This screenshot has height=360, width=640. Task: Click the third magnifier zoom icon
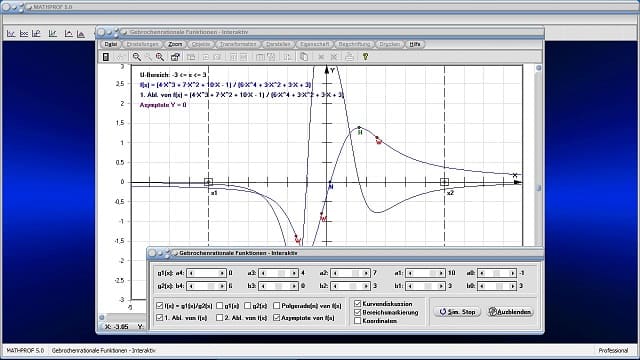pyautogui.click(x=160, y=57)
